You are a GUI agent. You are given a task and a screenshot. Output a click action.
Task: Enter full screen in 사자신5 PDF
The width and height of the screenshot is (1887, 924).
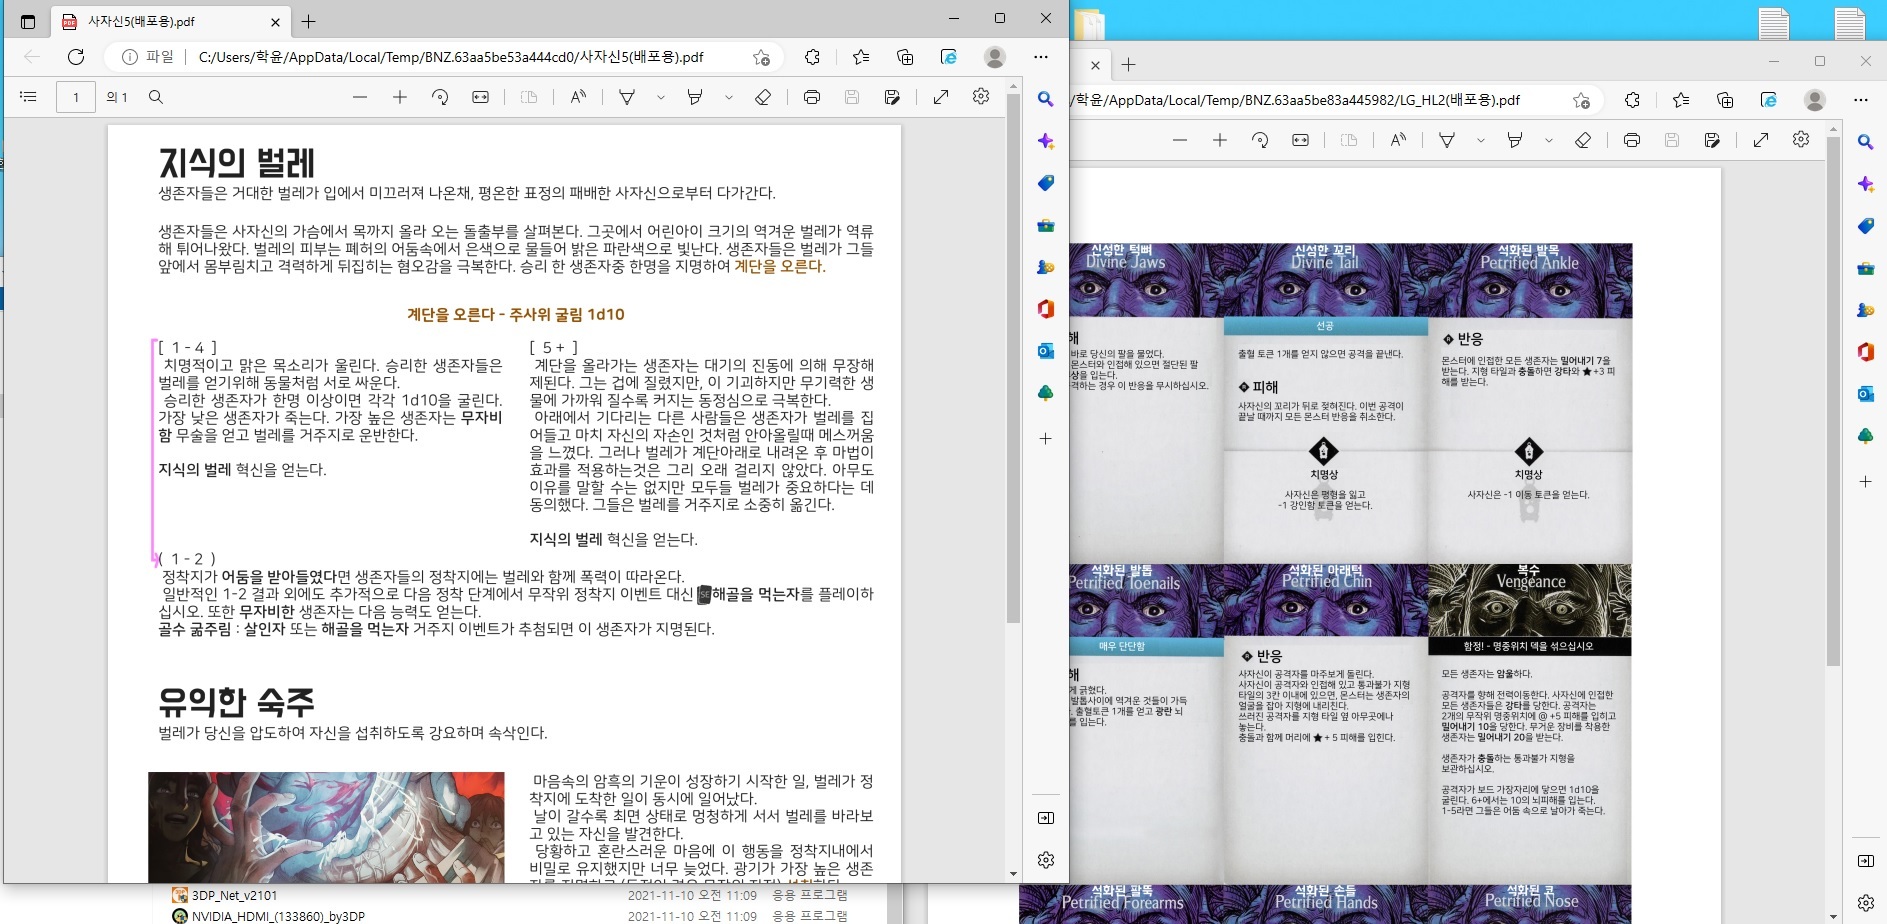click(941, 97)
